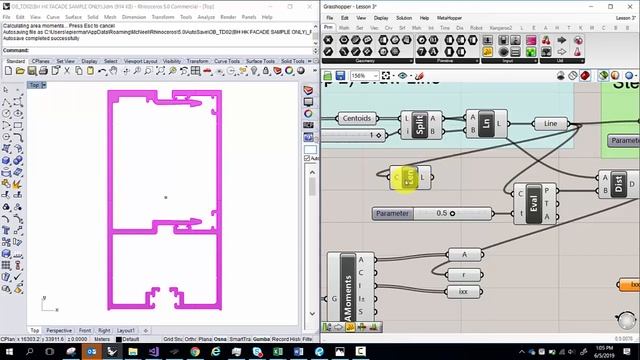Image resolution: width=640 pixels, height=360 pixels.
Task: Click the Parameter 0.5 number slider
Action: click(433, 213)
